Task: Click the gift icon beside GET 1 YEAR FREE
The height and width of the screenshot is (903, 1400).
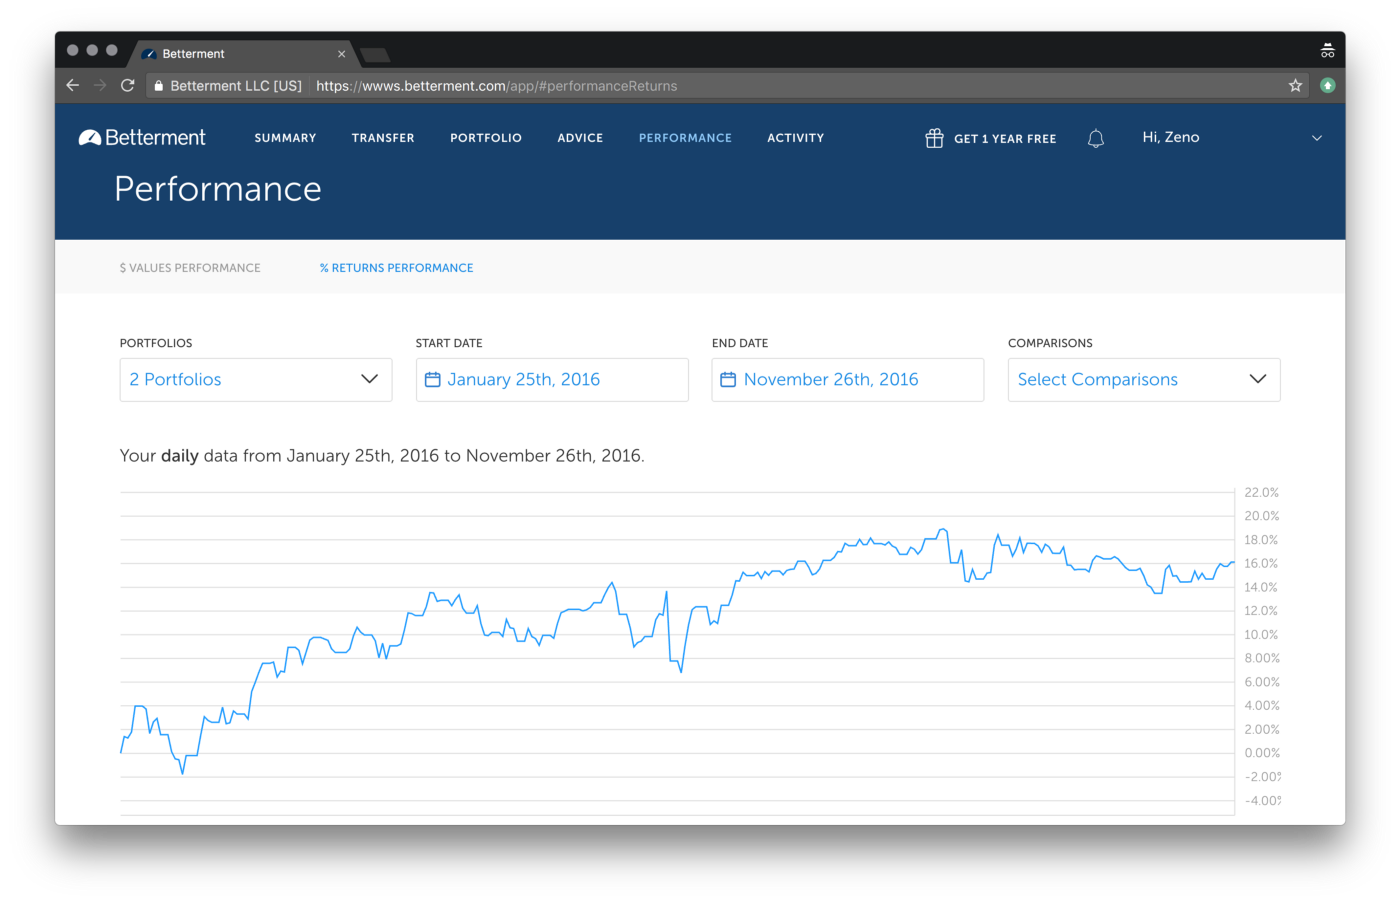Action: [x=934, y=137]
